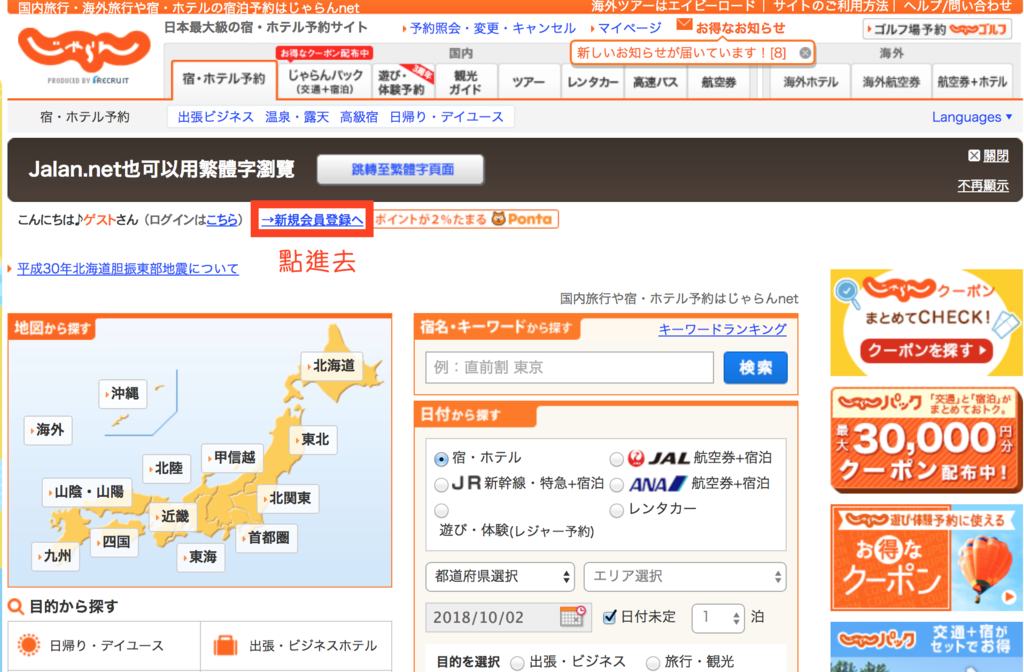The width and height of the screenshot is (1024, 672).
Task: Select 海外 on the map panel
Action: pyautogui.click(x=48, y=430)
